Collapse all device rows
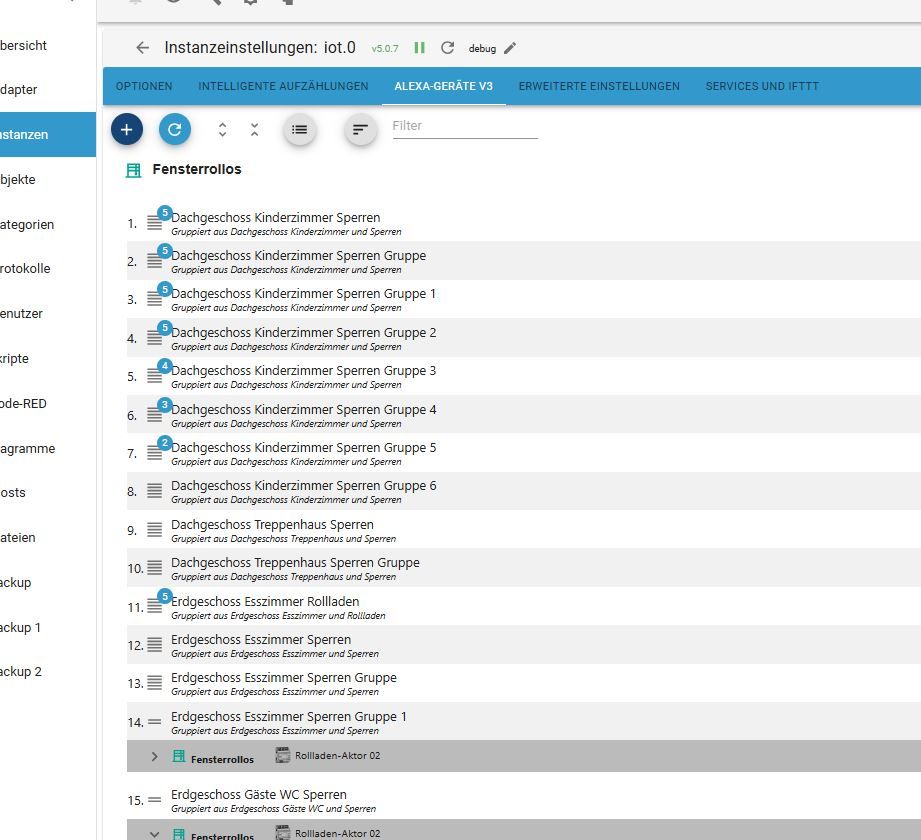 [x=254, y=130]
